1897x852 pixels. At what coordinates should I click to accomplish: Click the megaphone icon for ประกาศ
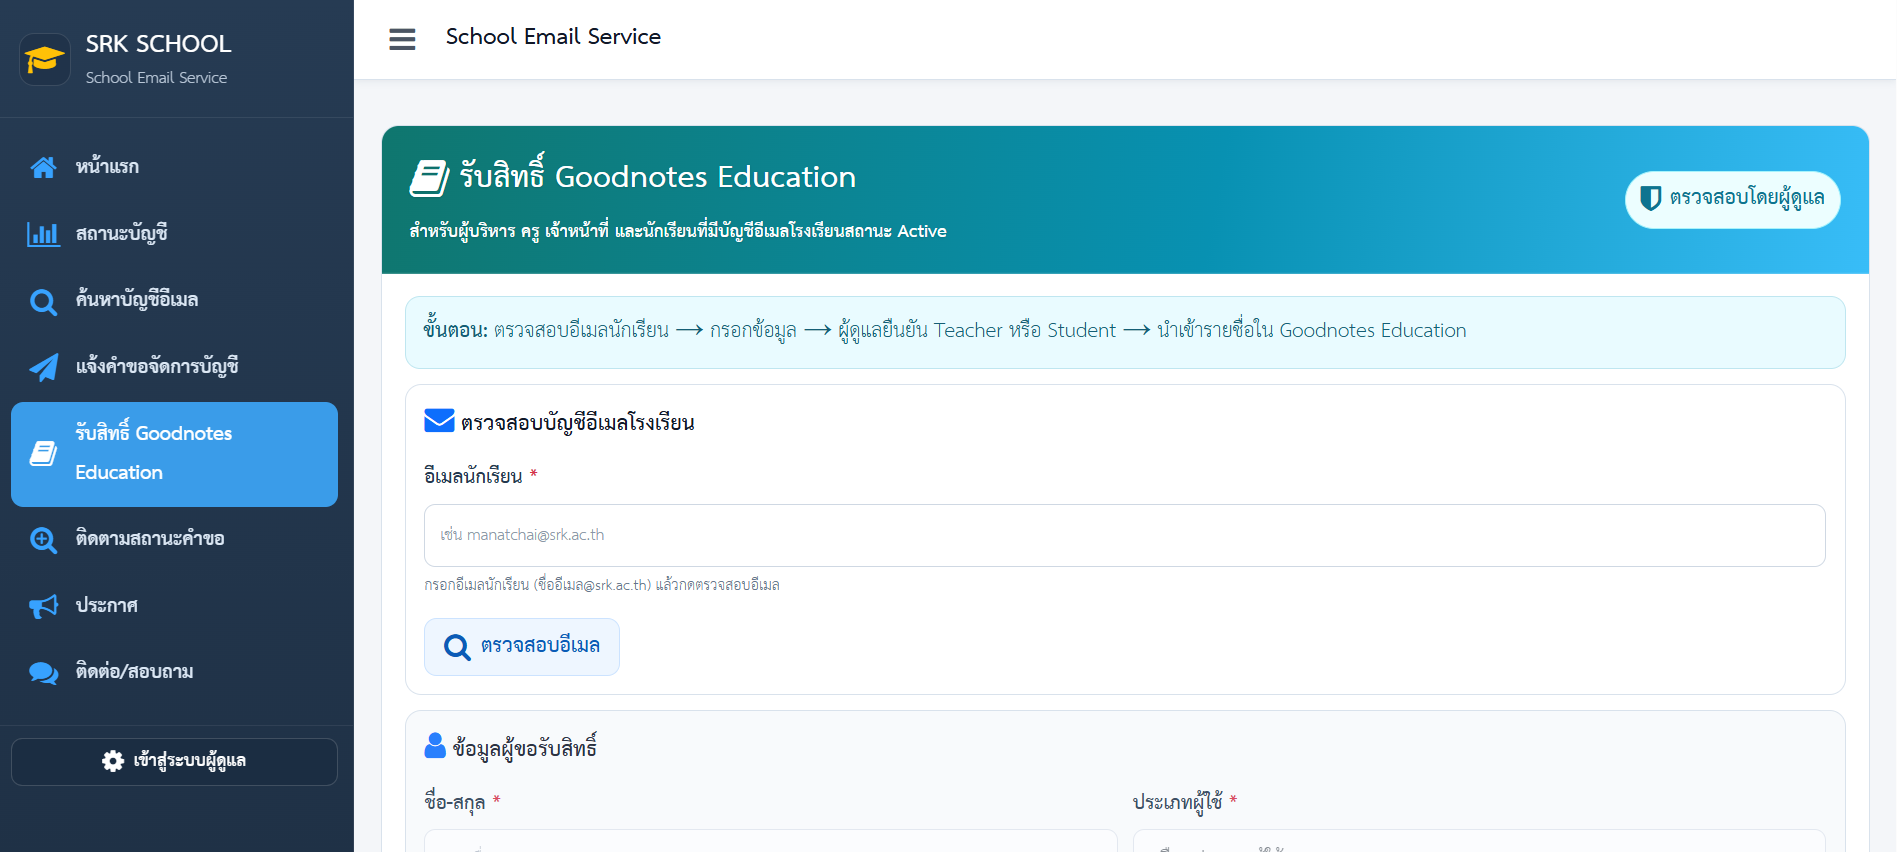pyautogui.click(x=43, y=606)
